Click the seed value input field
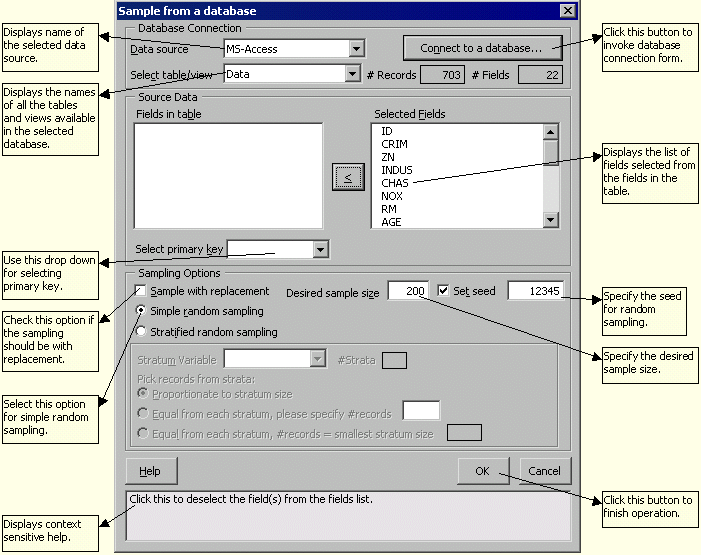This screenshot has height=555, width=701. coord(535,291)
